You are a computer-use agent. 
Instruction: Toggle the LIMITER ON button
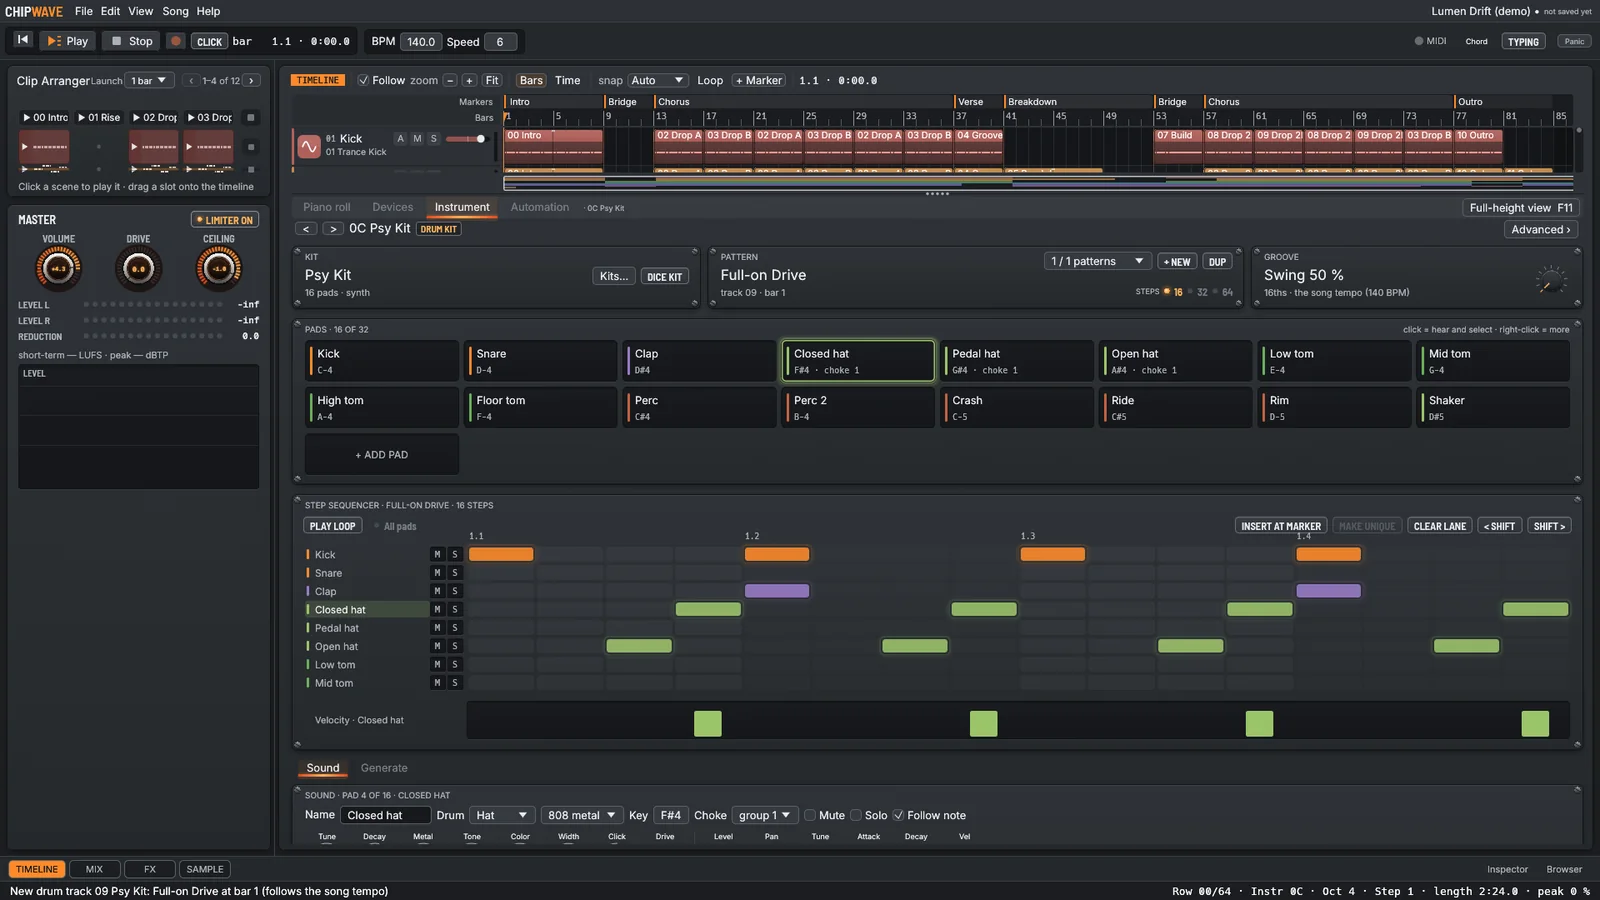225,220
